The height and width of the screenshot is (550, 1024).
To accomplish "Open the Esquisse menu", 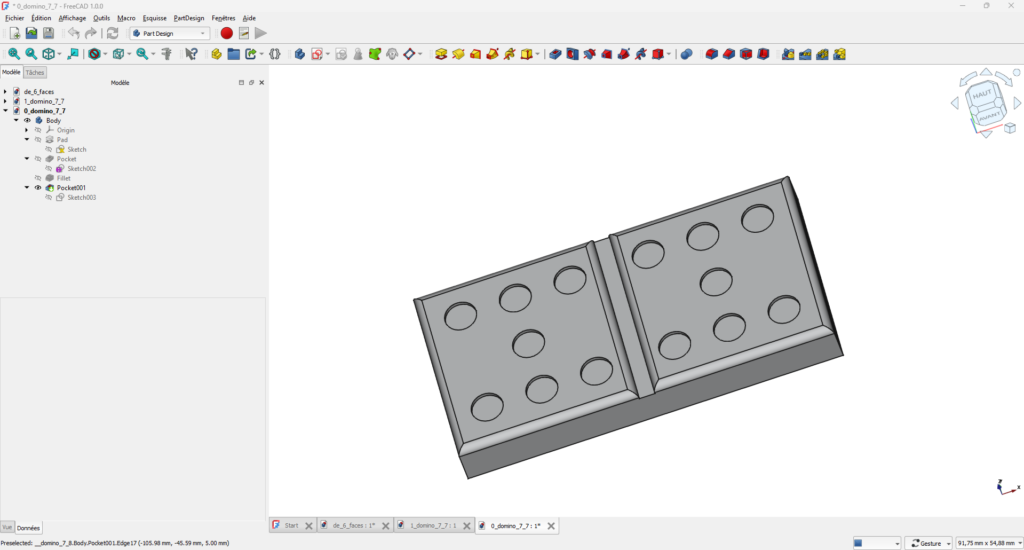I will coord(155,18).
